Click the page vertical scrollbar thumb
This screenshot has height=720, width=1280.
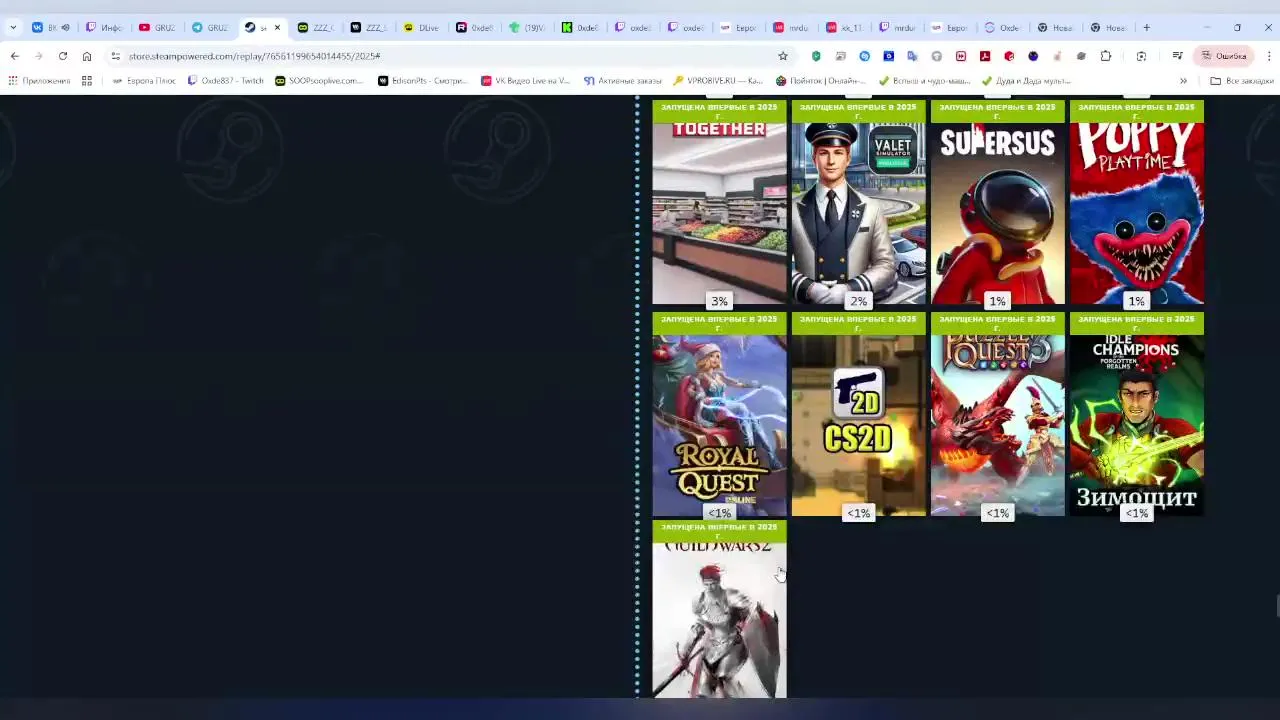1277,607
